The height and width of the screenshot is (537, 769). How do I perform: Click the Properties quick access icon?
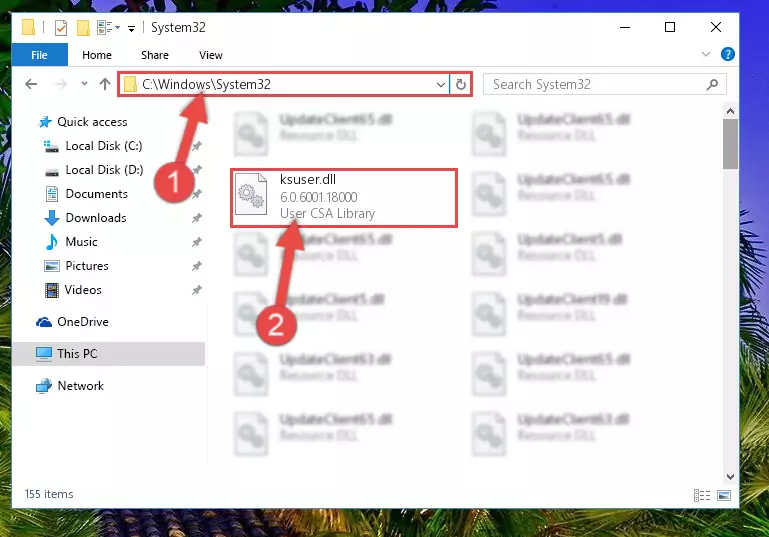61,28
